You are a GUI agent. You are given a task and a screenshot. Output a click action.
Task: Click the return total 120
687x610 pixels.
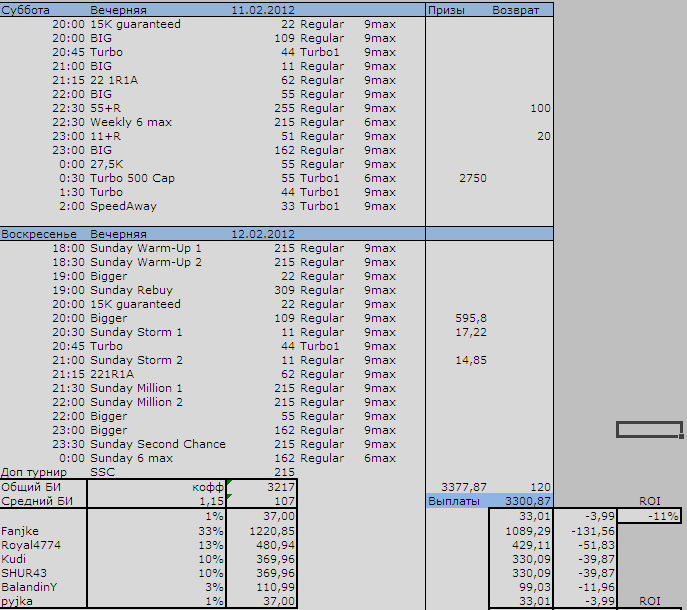point(540,487)
